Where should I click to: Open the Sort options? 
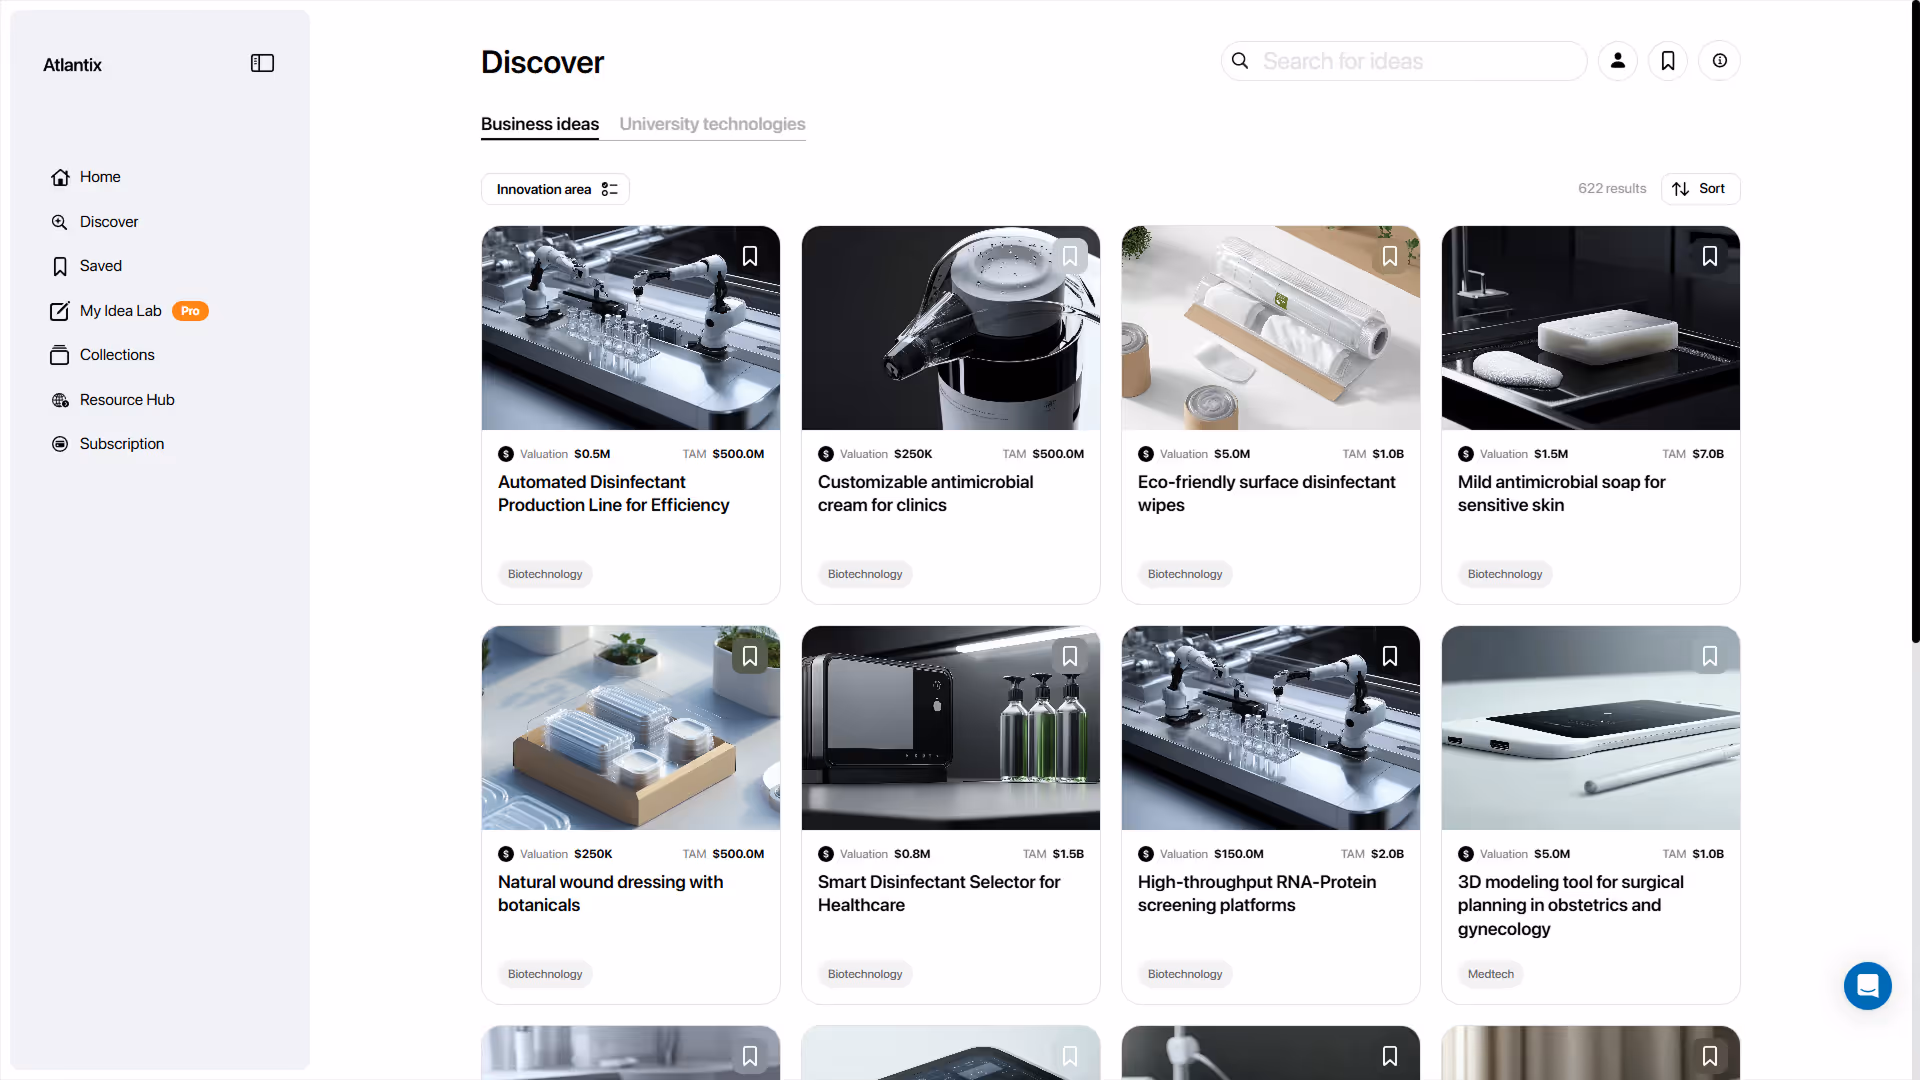pyautogui.click(x=1700, y=189)
